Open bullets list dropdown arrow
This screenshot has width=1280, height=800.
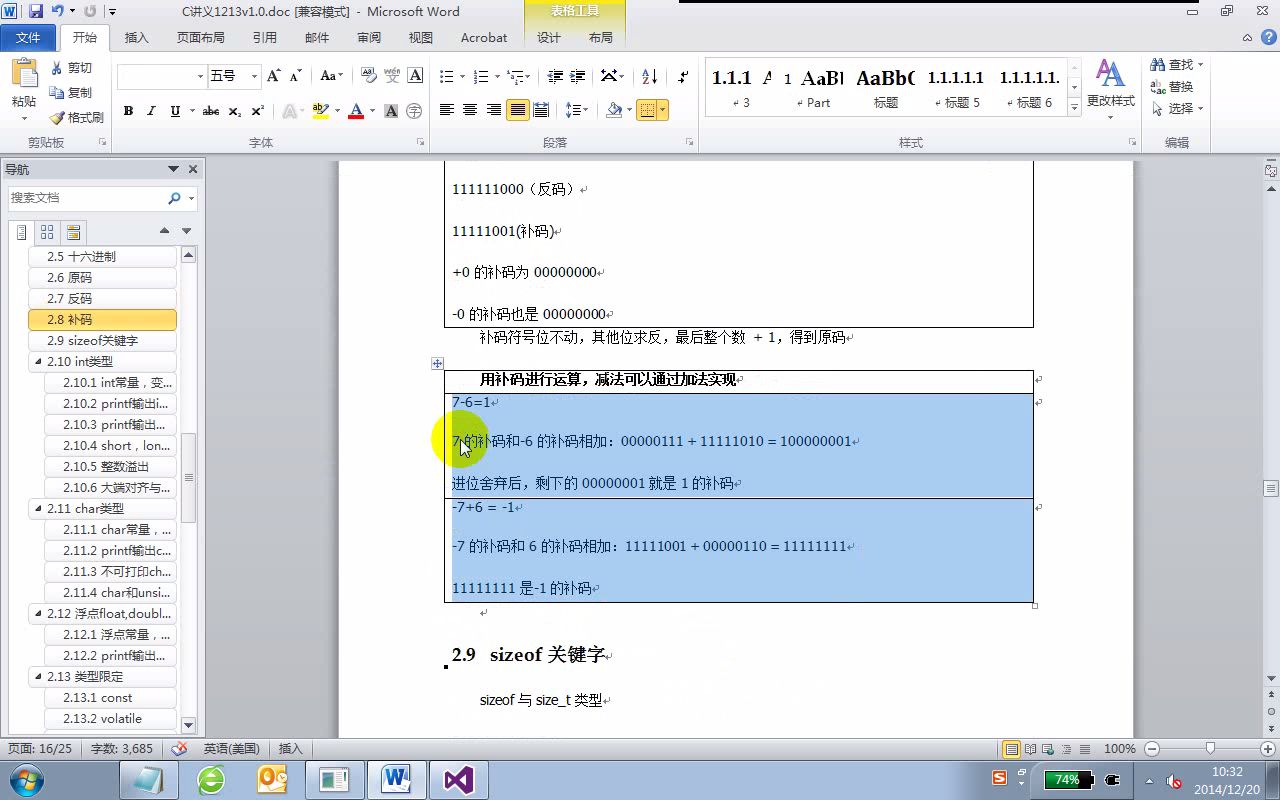pos(461,76)
